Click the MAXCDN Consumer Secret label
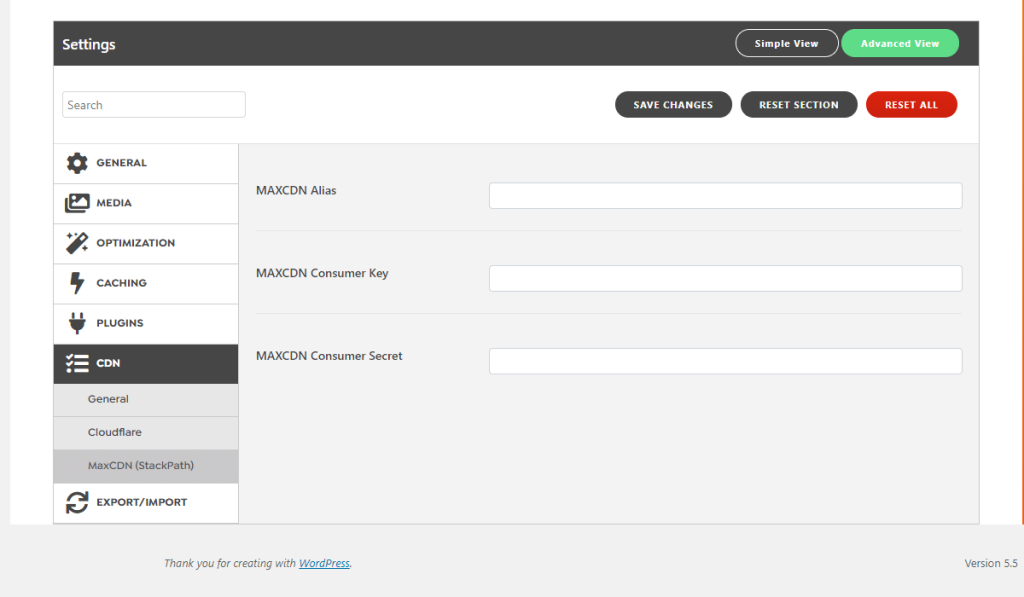This screenshot has height=597, width=1024. tap(329, 356)
